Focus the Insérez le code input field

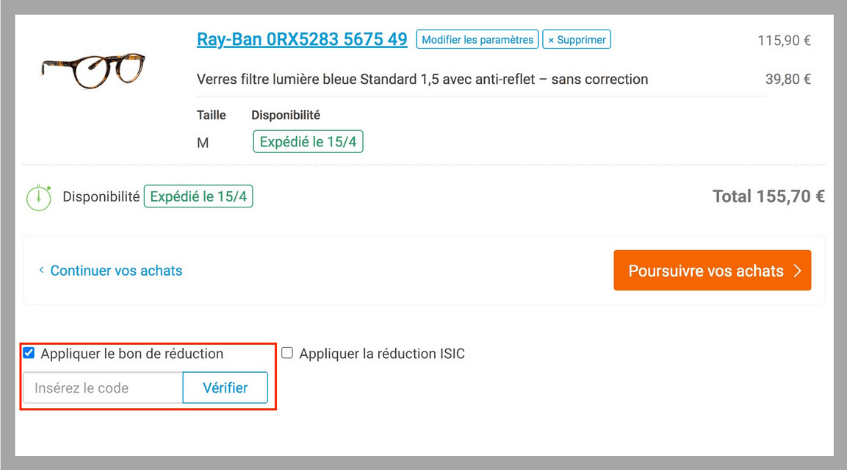click(103, 387)
